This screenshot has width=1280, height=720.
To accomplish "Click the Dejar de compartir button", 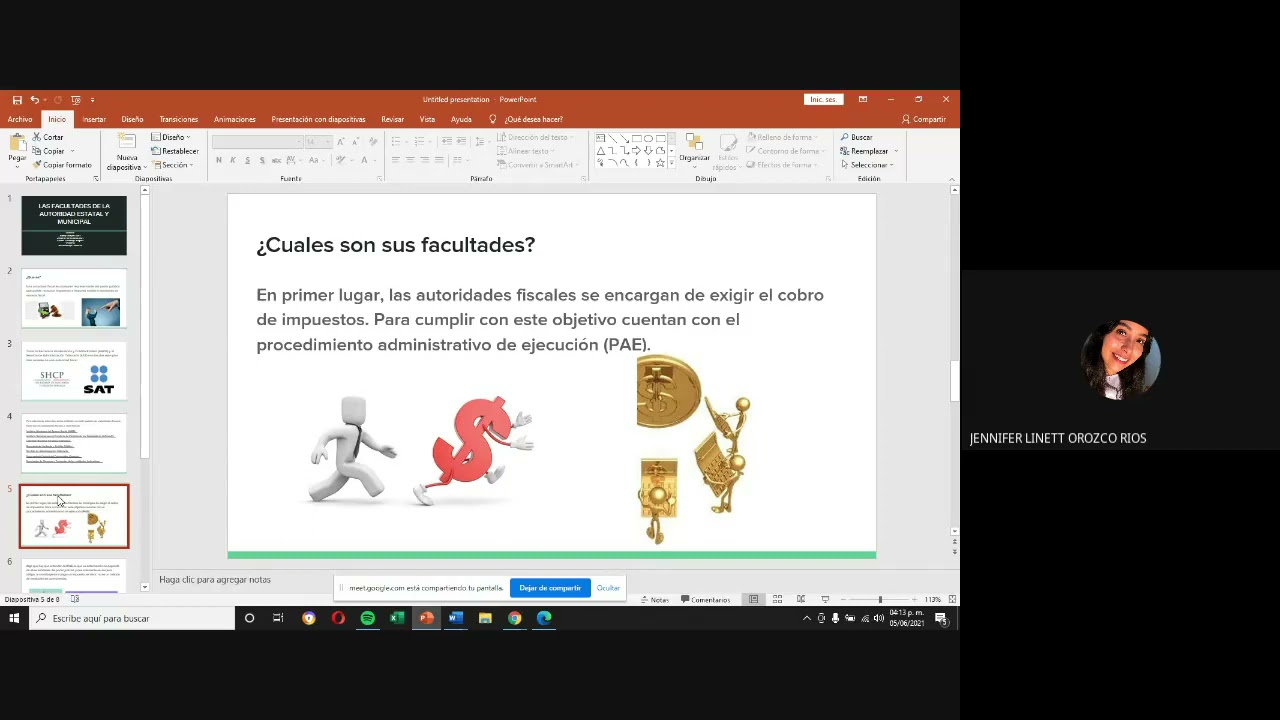I will click(550, 588).
